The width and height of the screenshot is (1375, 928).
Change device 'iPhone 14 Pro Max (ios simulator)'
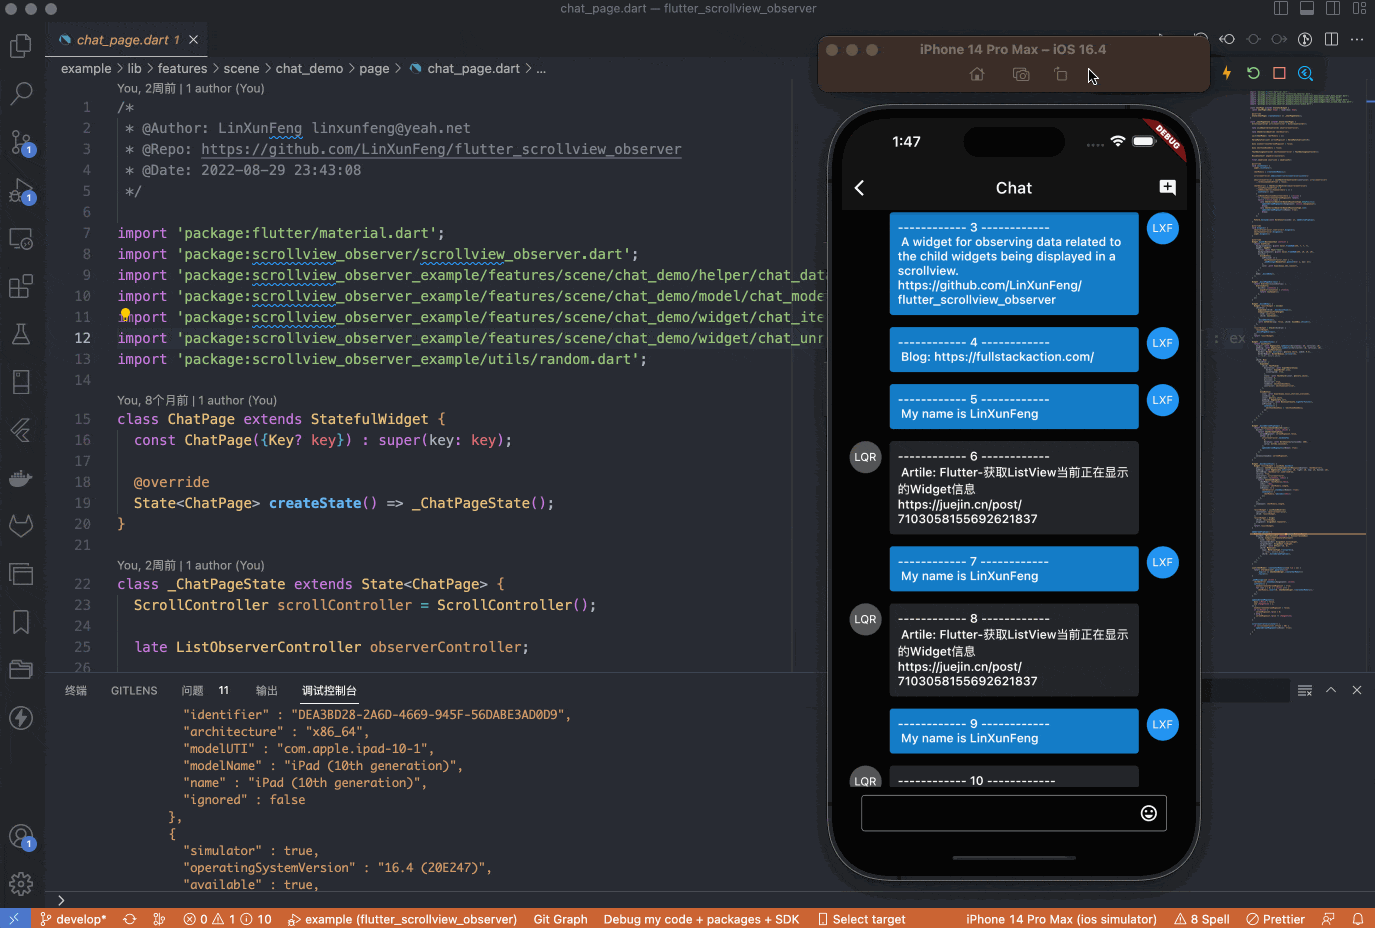(1061, 919)
